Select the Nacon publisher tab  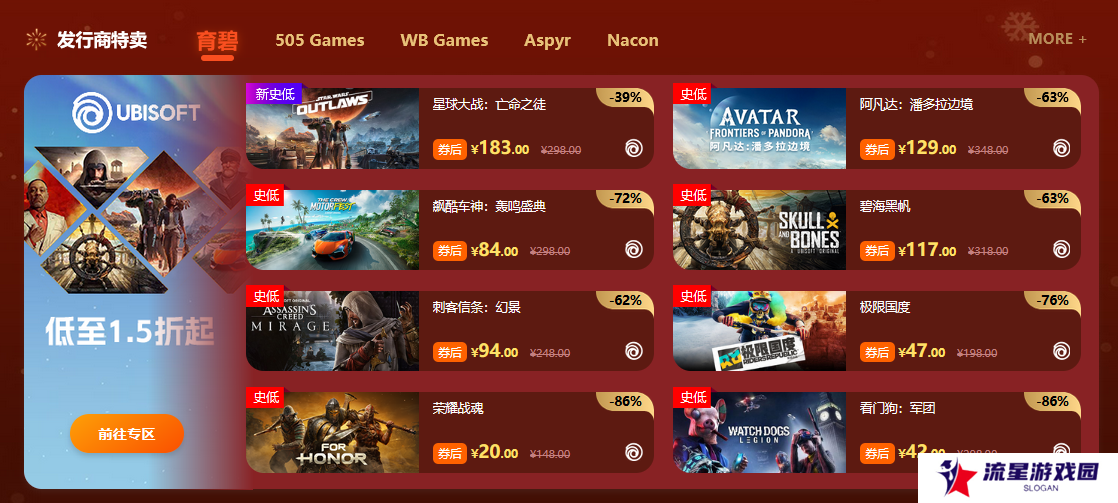tap(632, 41)
